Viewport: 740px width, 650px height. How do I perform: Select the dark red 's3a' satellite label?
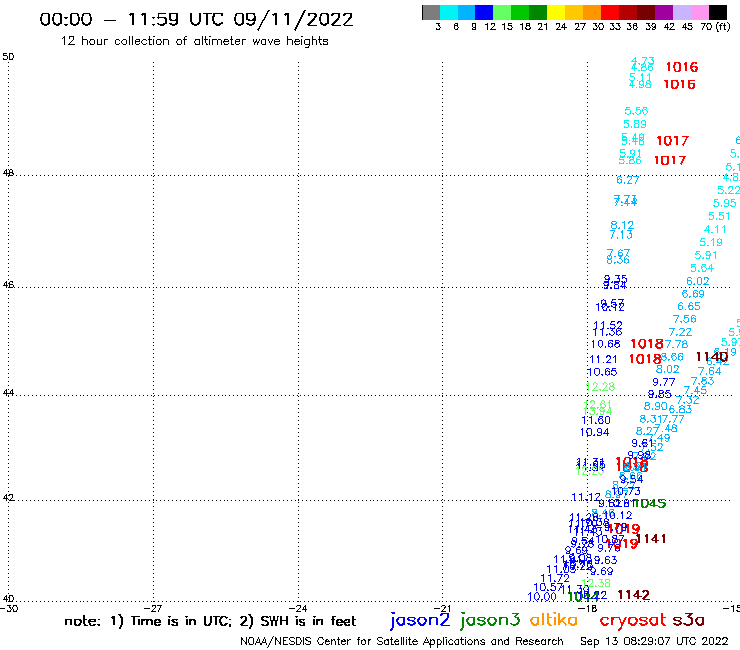pyautogui.click(x=689, y=620)
